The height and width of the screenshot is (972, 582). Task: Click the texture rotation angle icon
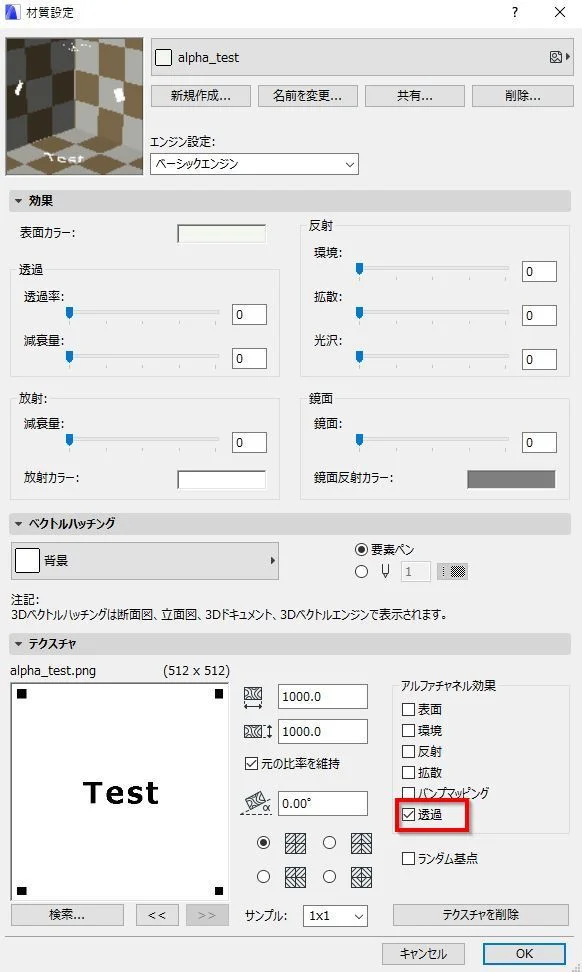point(256,803)
